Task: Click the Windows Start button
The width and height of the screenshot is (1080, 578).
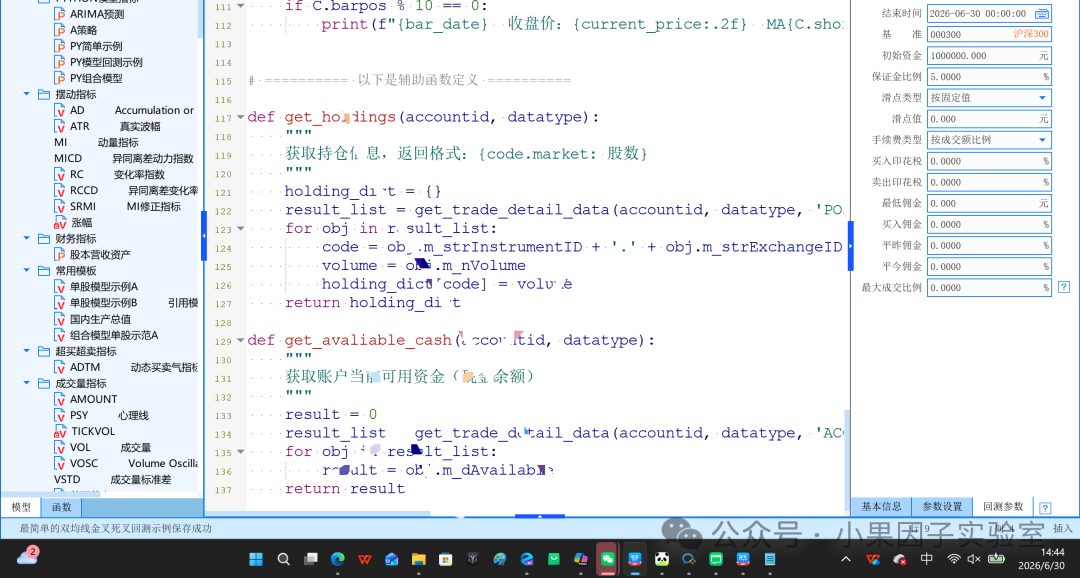Action: point(256,559)
